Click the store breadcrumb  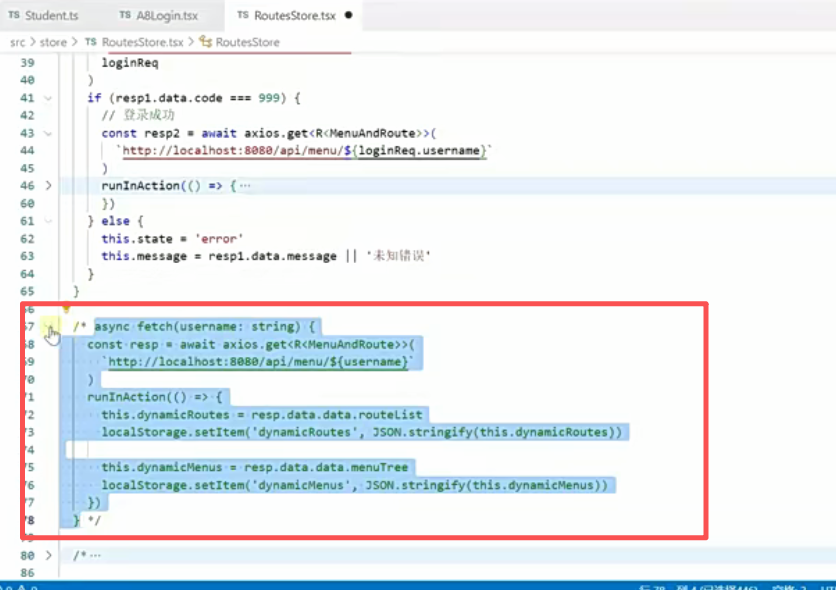[x=53, y=42]
